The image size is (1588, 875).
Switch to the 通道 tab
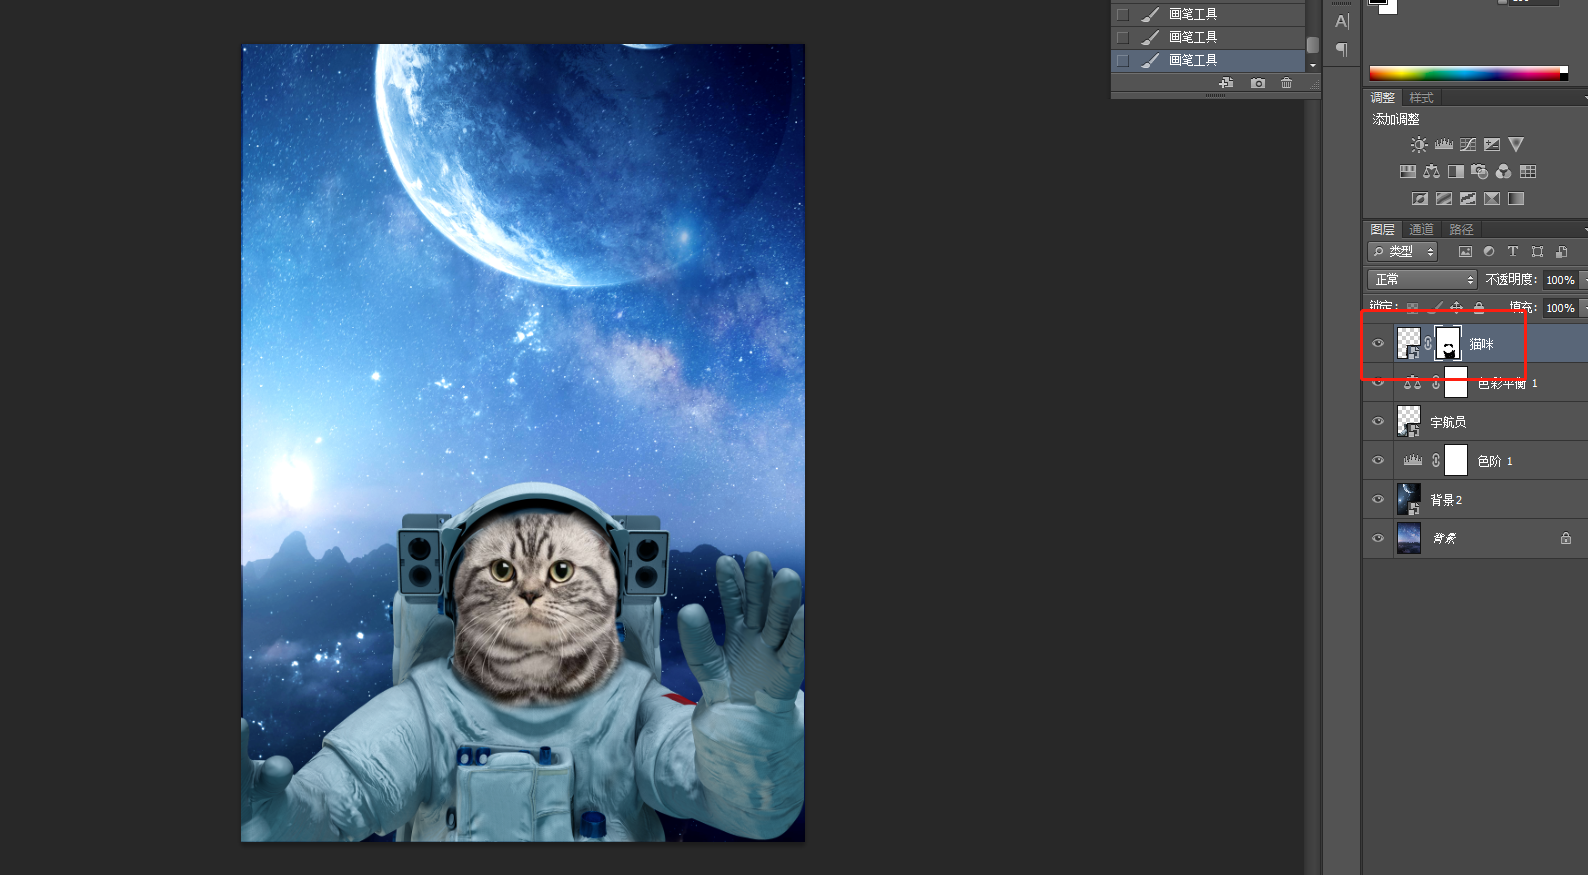click(x=1422, y=230)
